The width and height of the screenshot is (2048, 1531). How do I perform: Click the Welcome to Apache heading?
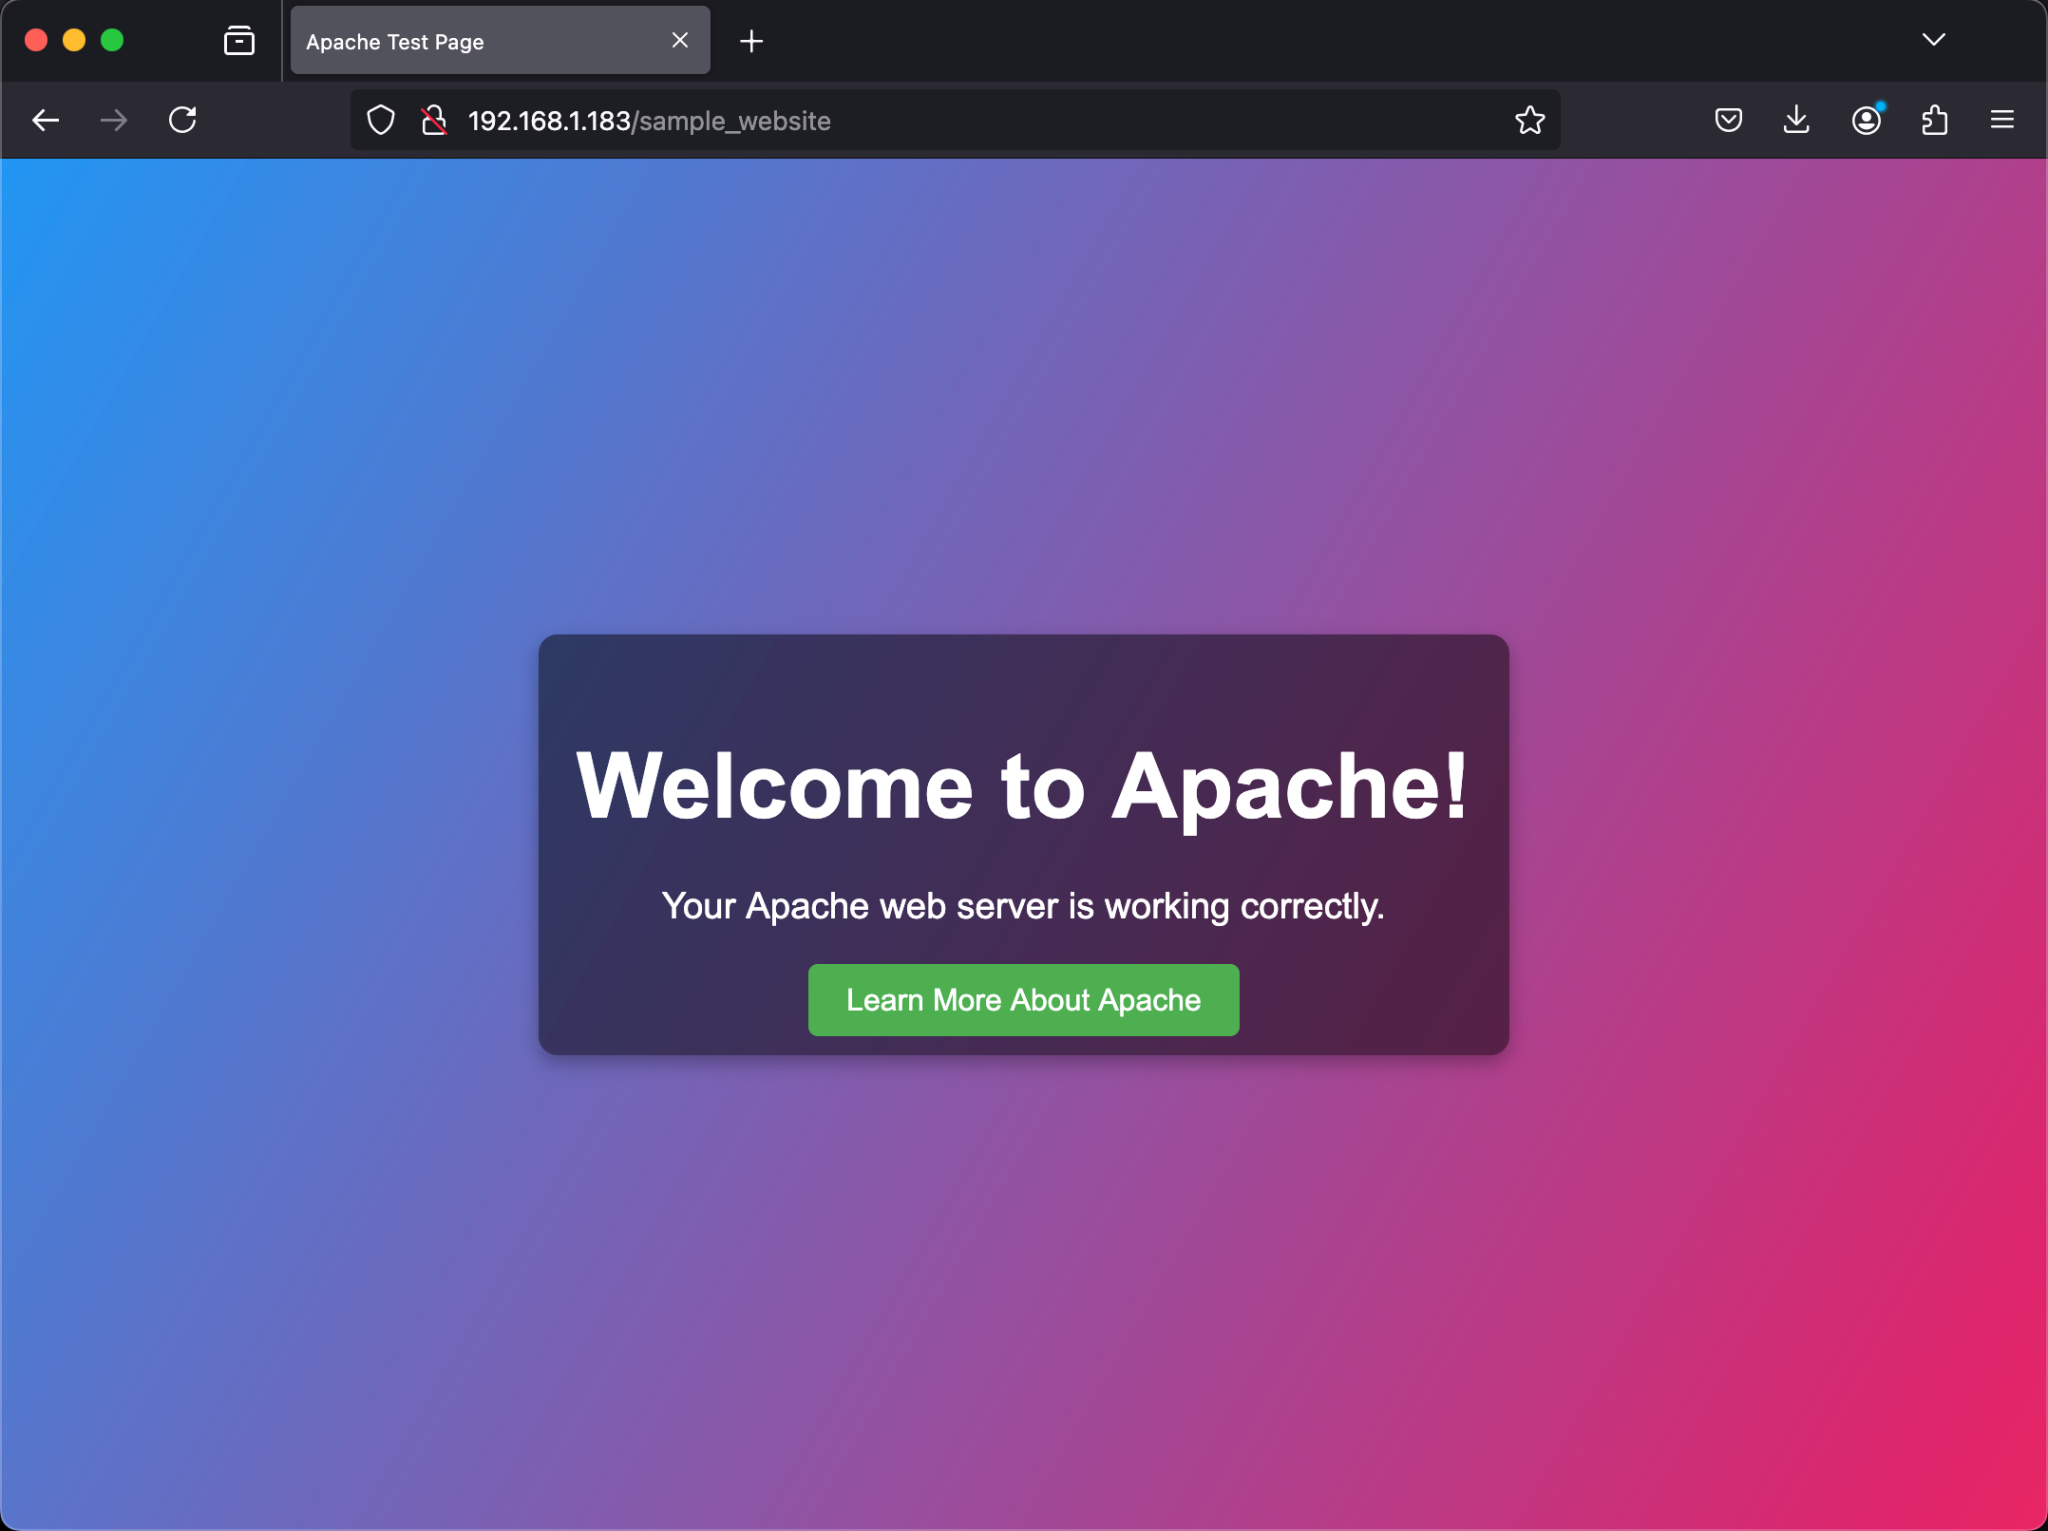click(x=1023, y=787)
